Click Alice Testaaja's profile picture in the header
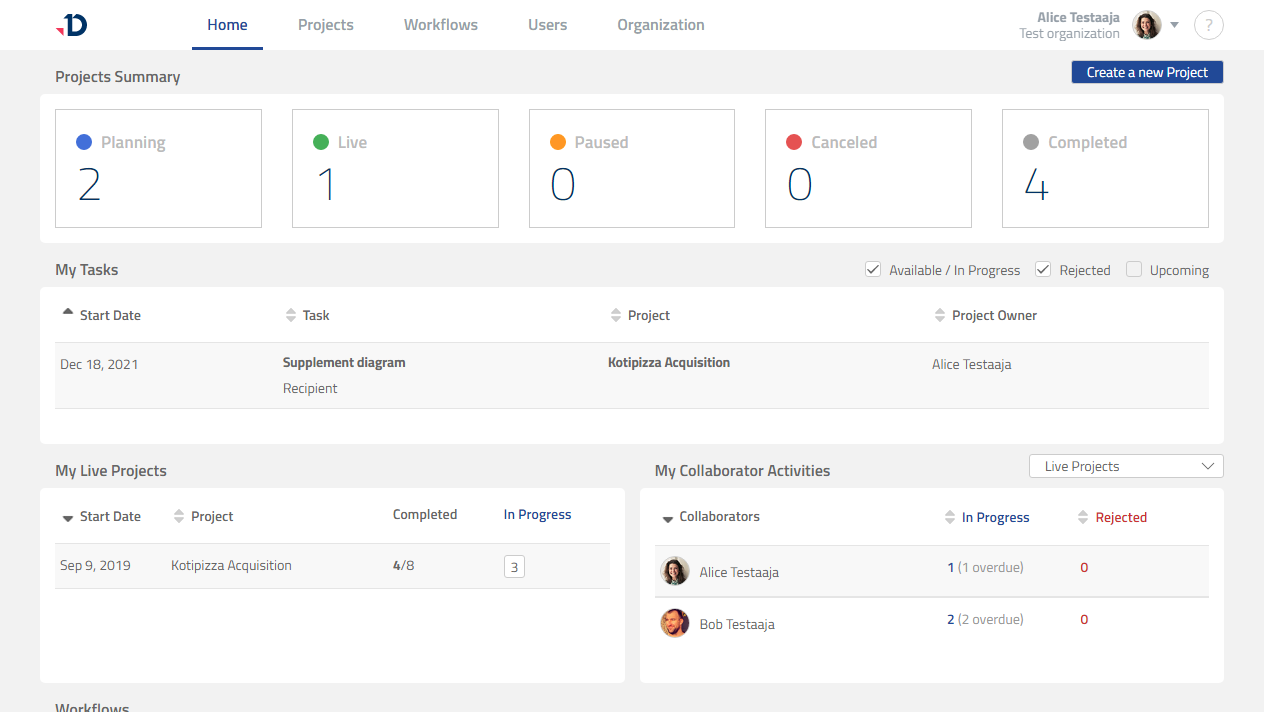The width and height of the screenshot is (1264, 712). coord(1146,24)
